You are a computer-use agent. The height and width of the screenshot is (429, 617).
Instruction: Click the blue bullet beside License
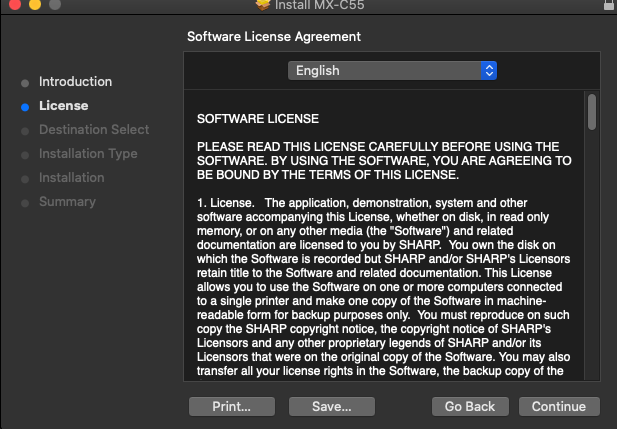pos(25,106)
